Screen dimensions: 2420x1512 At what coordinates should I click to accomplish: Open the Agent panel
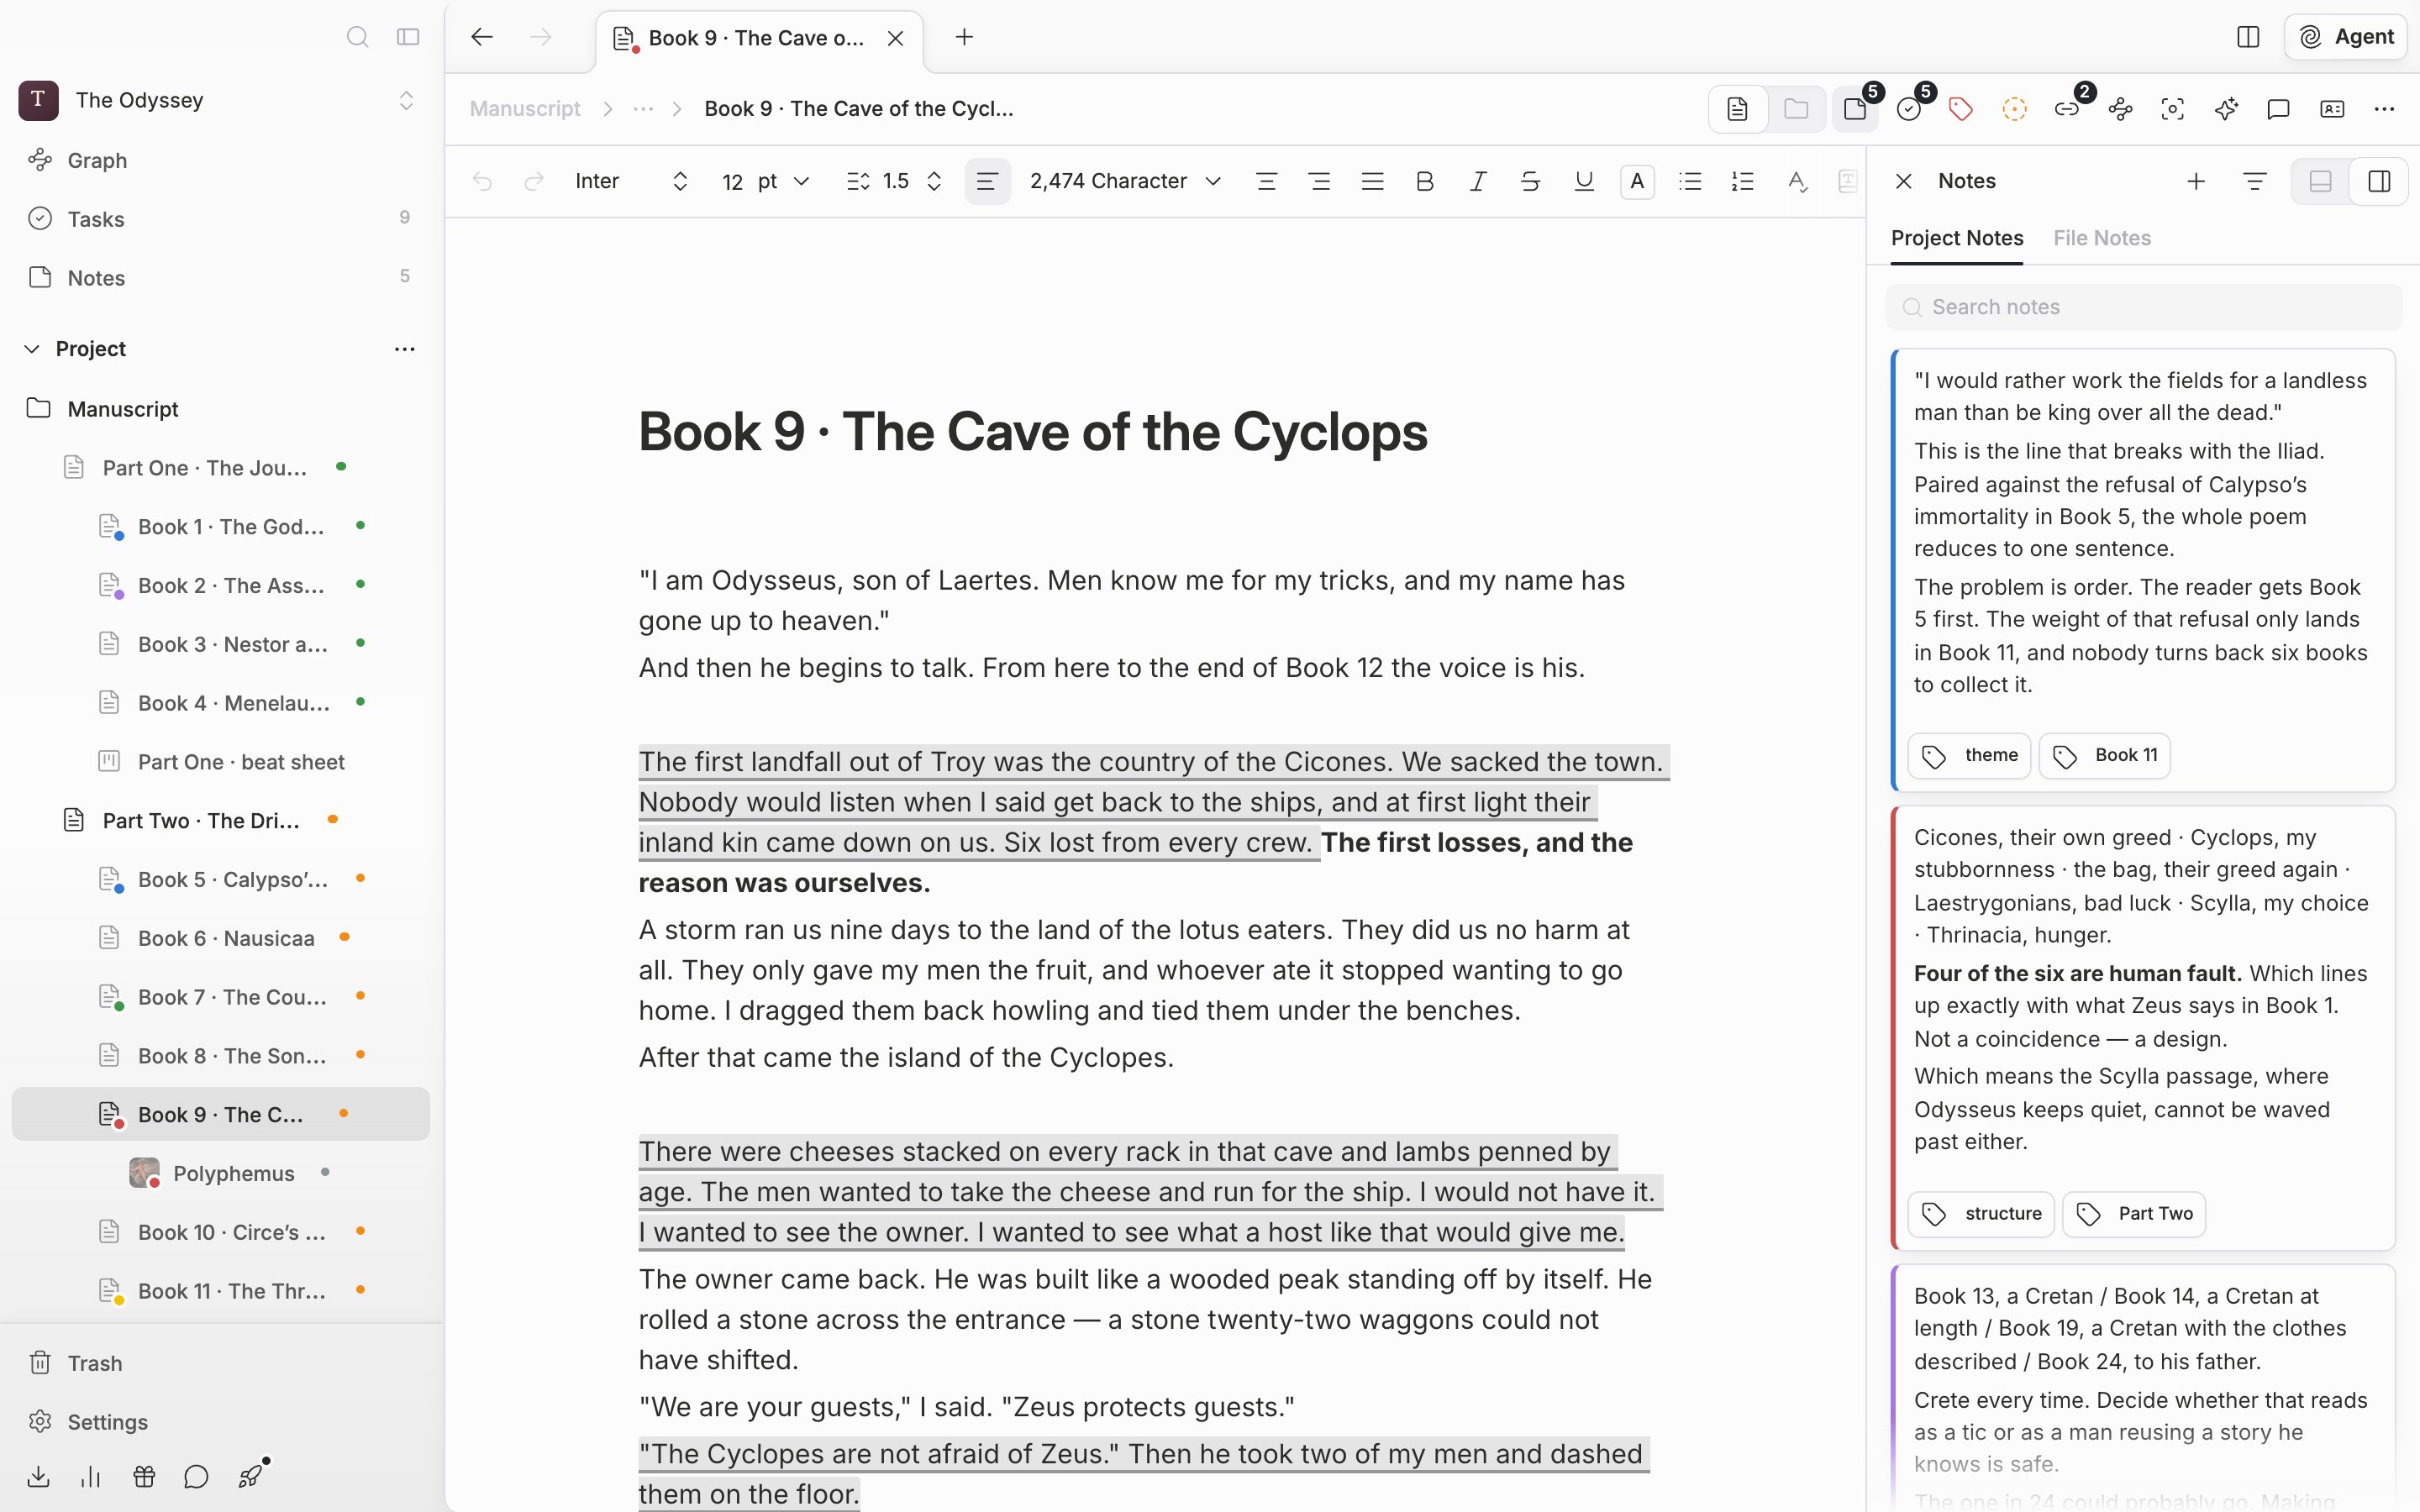click(x=2346, y=37)
